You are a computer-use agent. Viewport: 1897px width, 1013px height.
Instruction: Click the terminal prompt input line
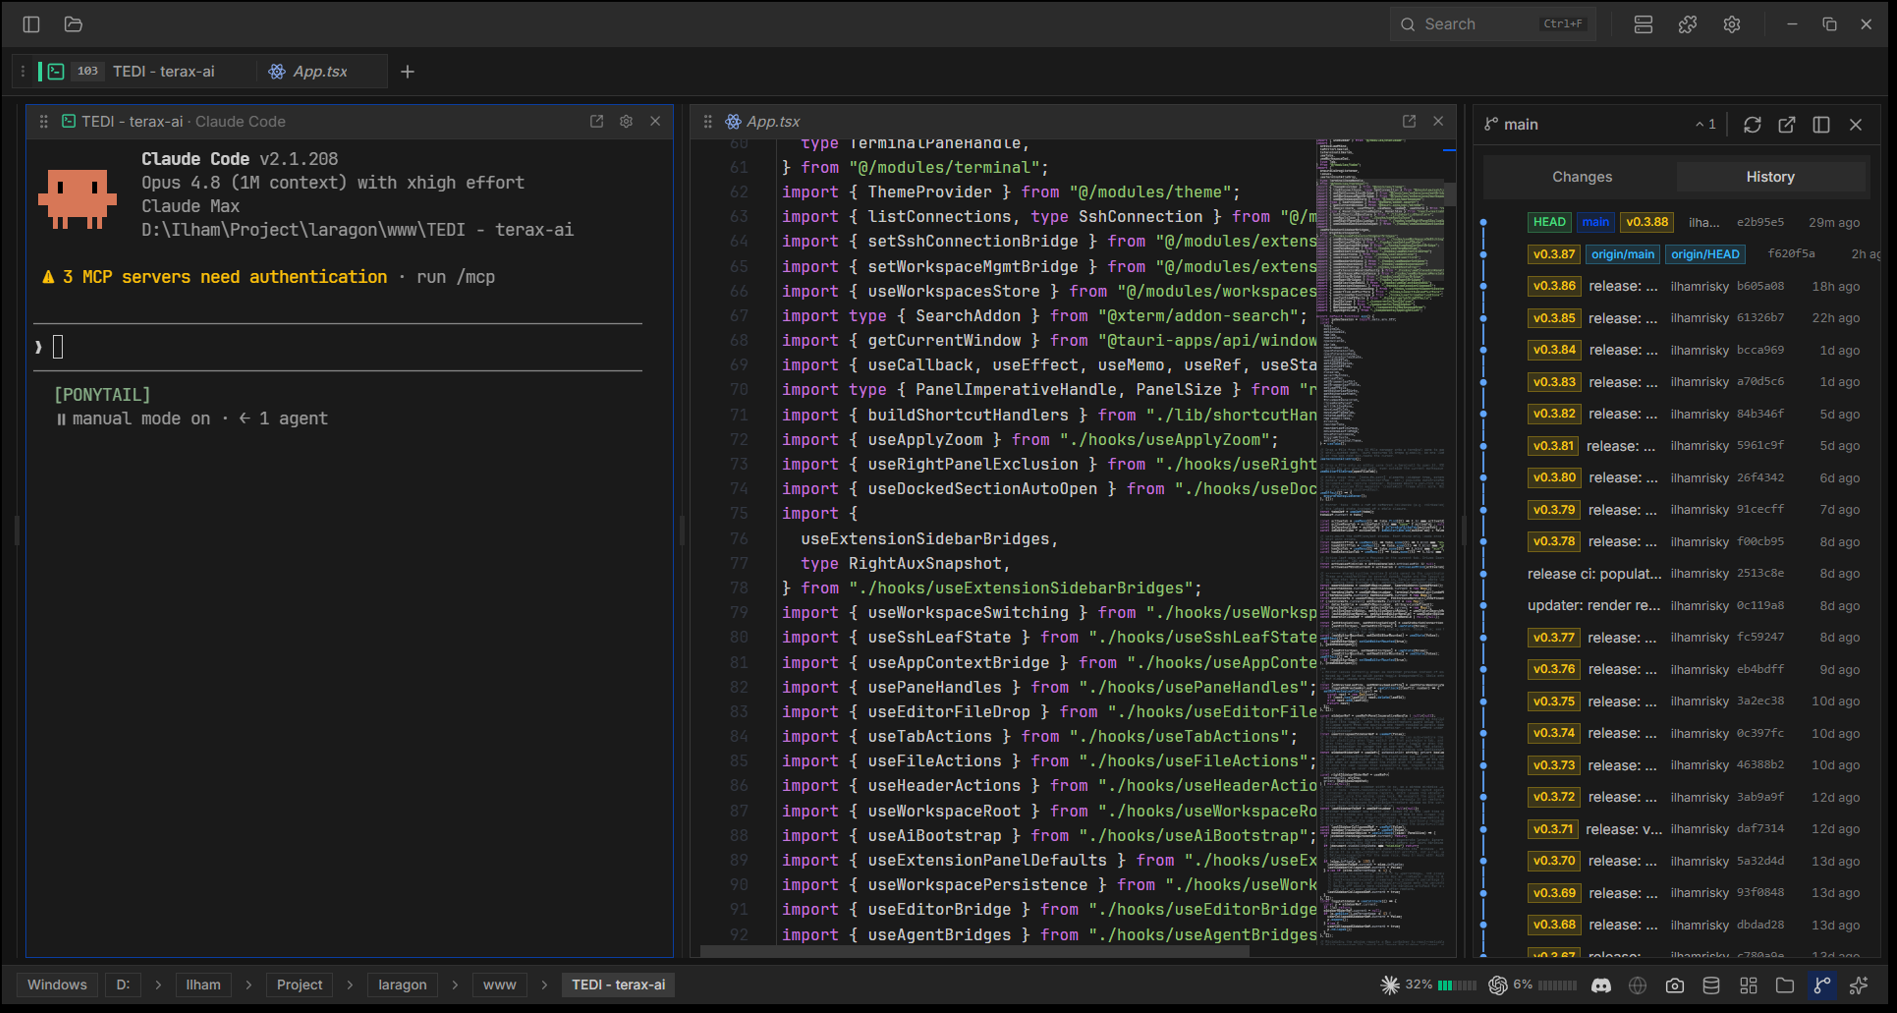click(338, 347)
